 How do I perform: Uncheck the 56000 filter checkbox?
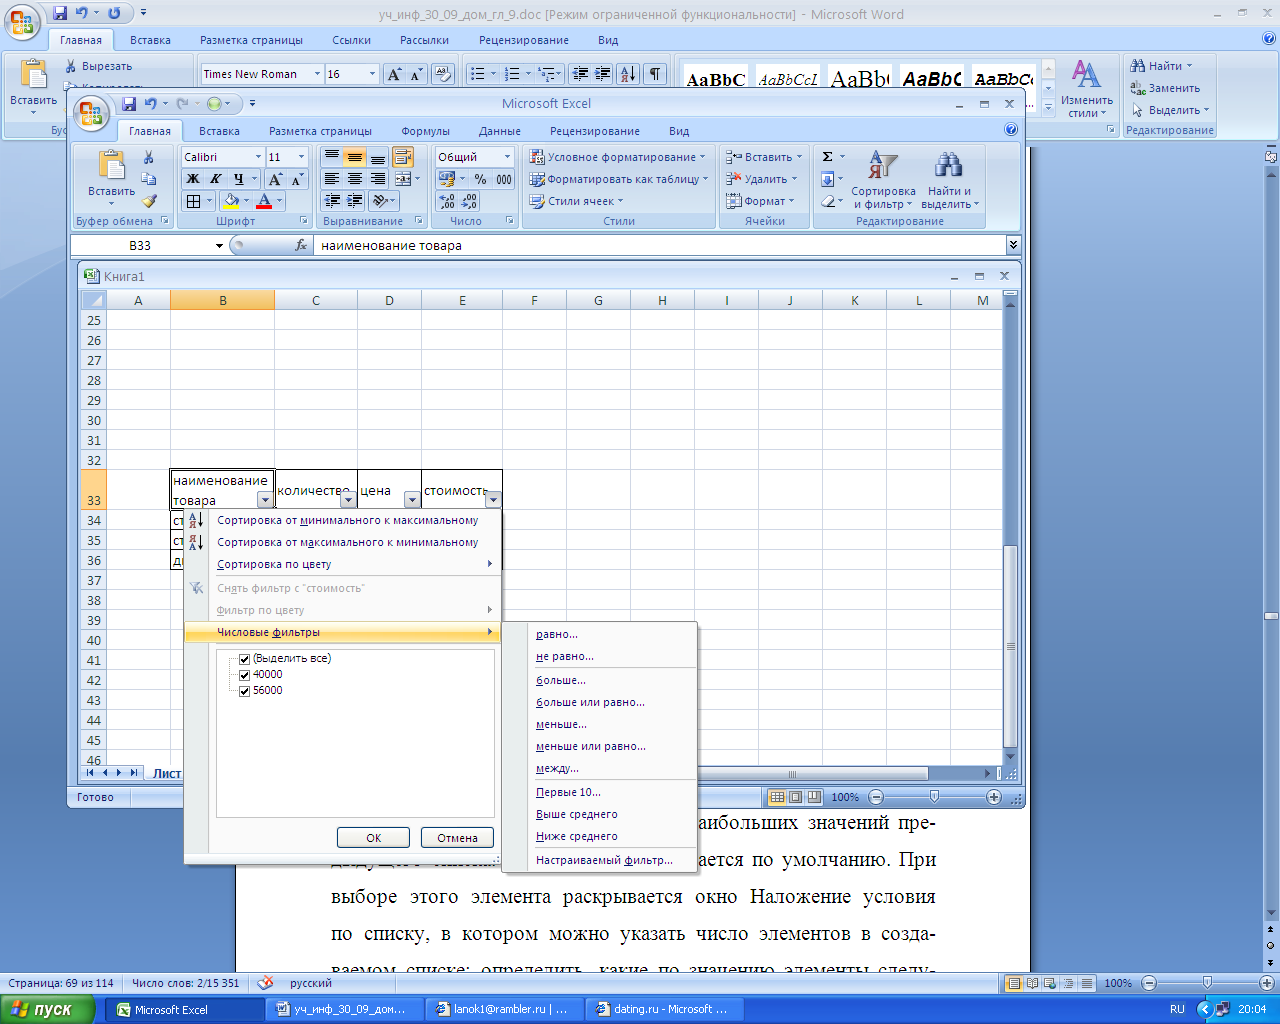(x=245, y=691)
